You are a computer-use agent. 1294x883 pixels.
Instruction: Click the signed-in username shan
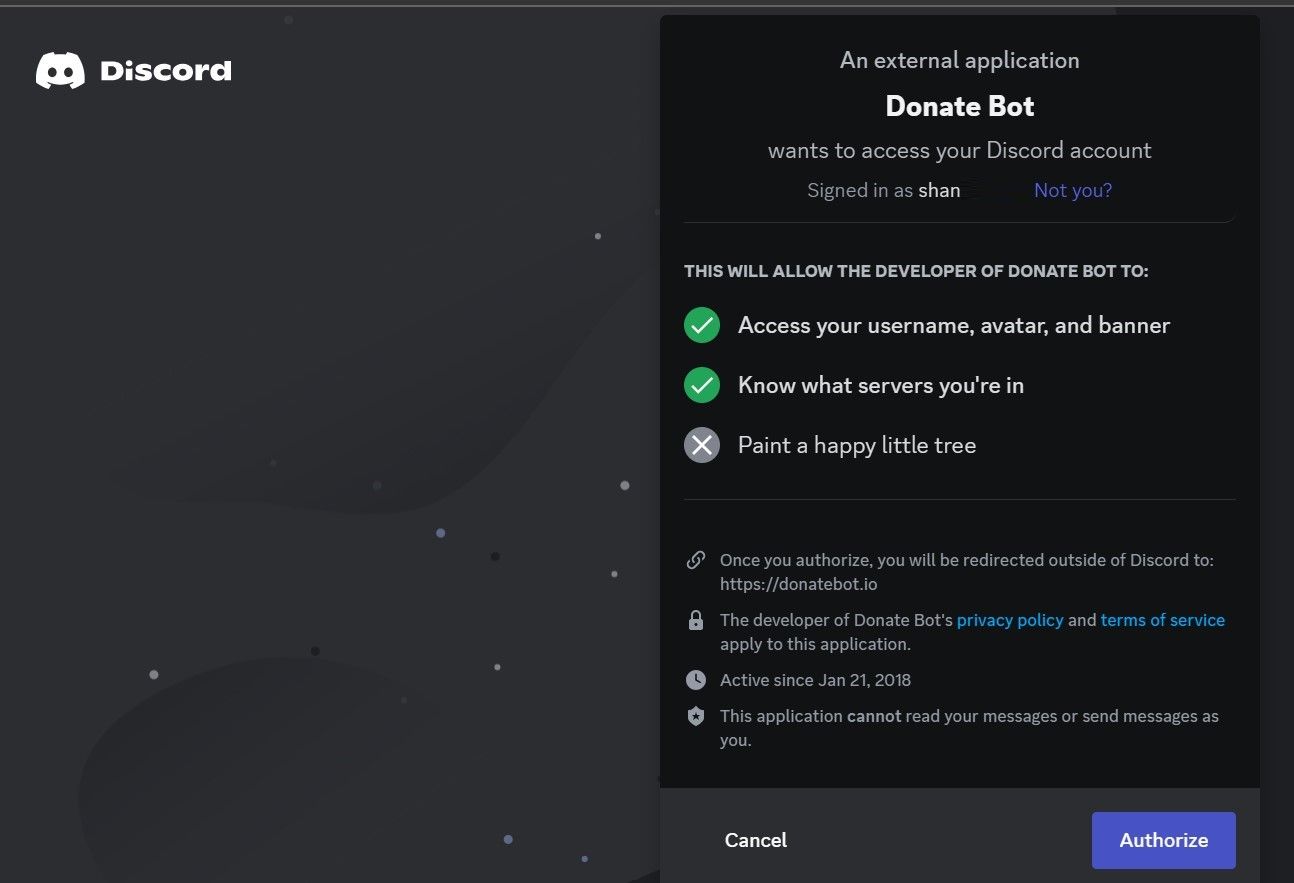click(939, 190)
